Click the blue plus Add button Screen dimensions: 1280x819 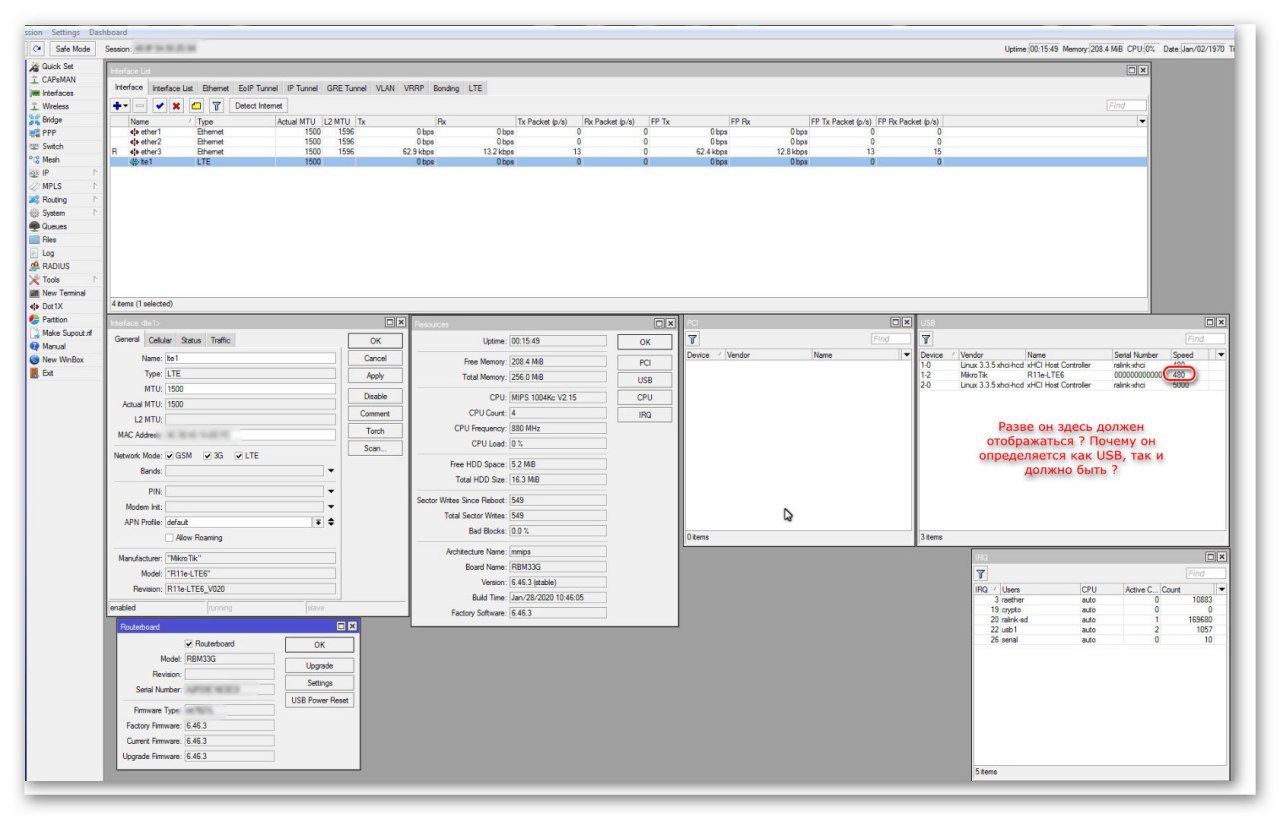[x=120, y=105]
